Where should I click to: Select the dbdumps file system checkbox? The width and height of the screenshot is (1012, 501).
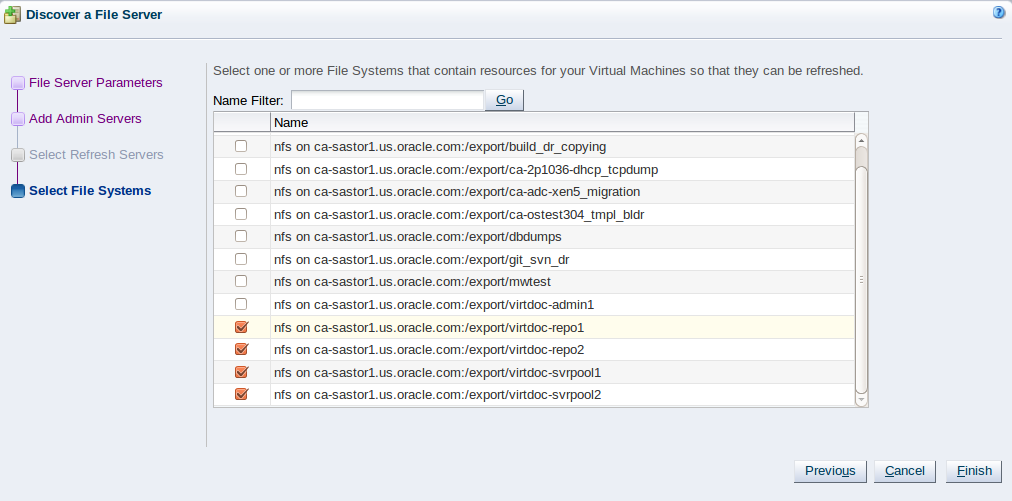(241, 236)
